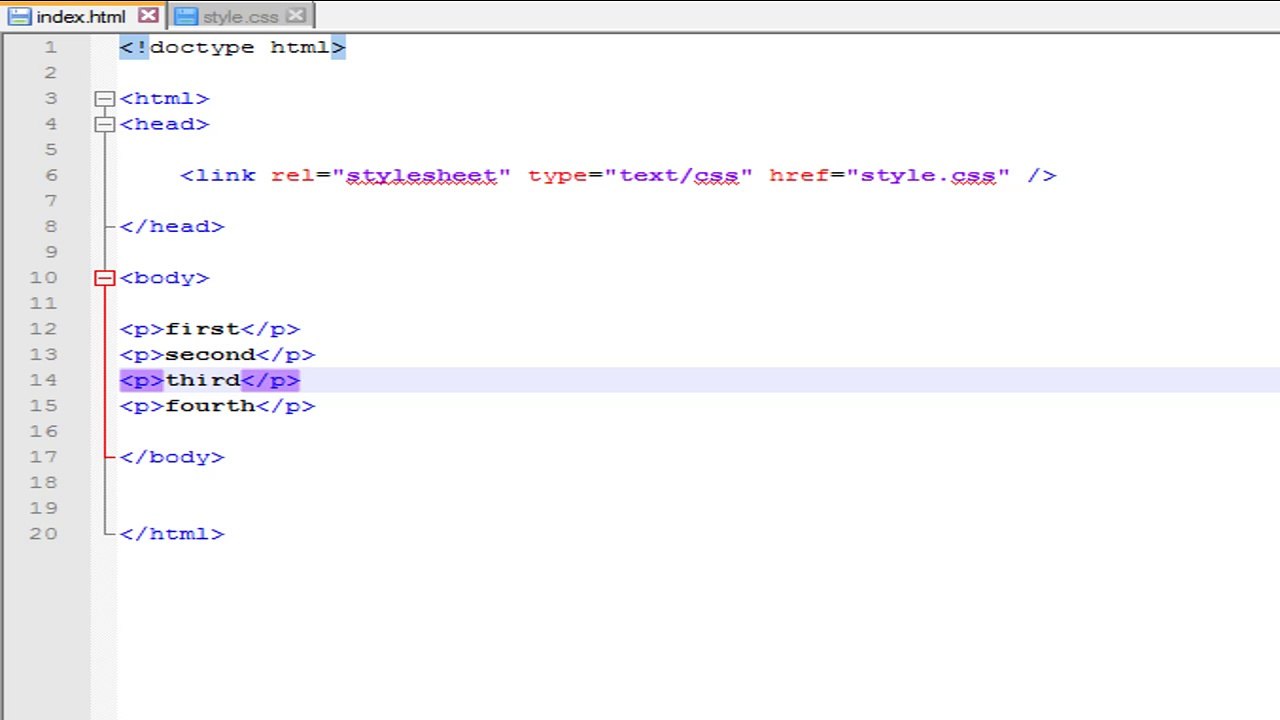Screen dimensions: 1280x720
Task: Click the rel attribute in link tag
Action: tap(293, 176)
